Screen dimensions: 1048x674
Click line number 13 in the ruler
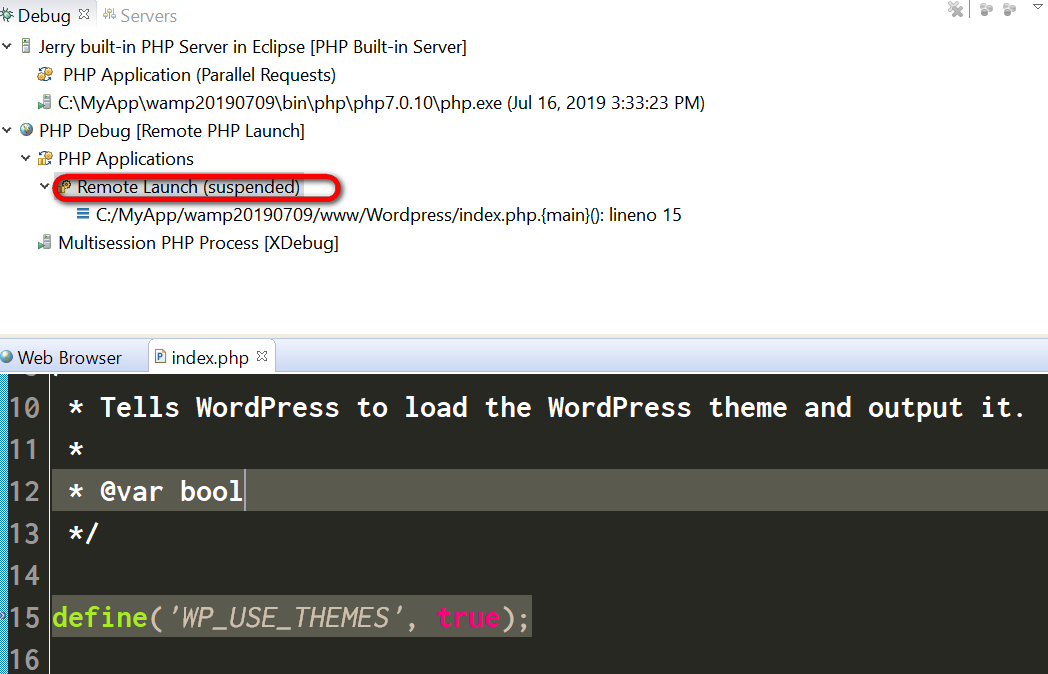click(25, 534)
